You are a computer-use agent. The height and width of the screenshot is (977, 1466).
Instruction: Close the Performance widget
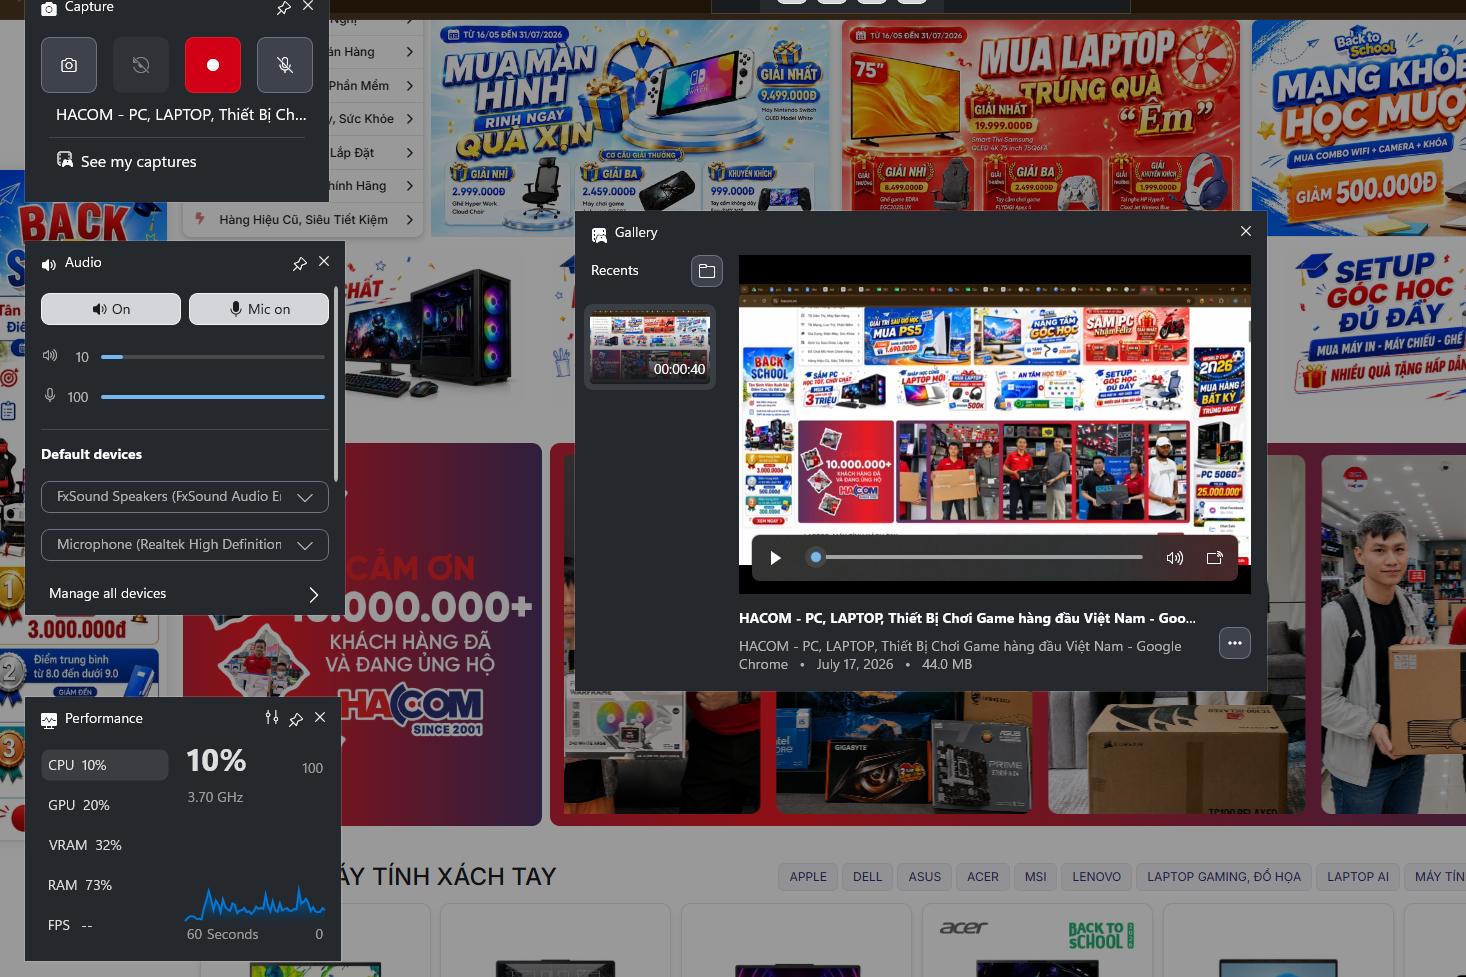click(x=320, y=718)
